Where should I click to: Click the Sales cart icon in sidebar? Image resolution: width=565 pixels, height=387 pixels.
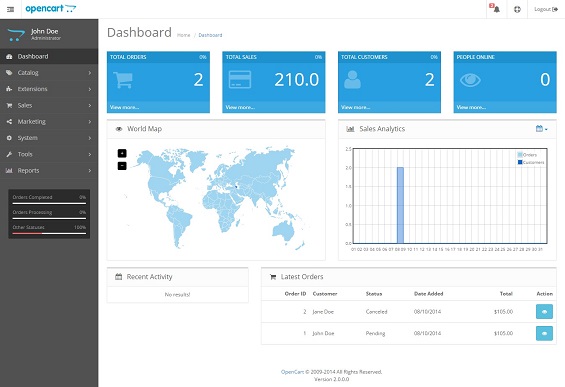pyautogui.click(x=9, y=106)
